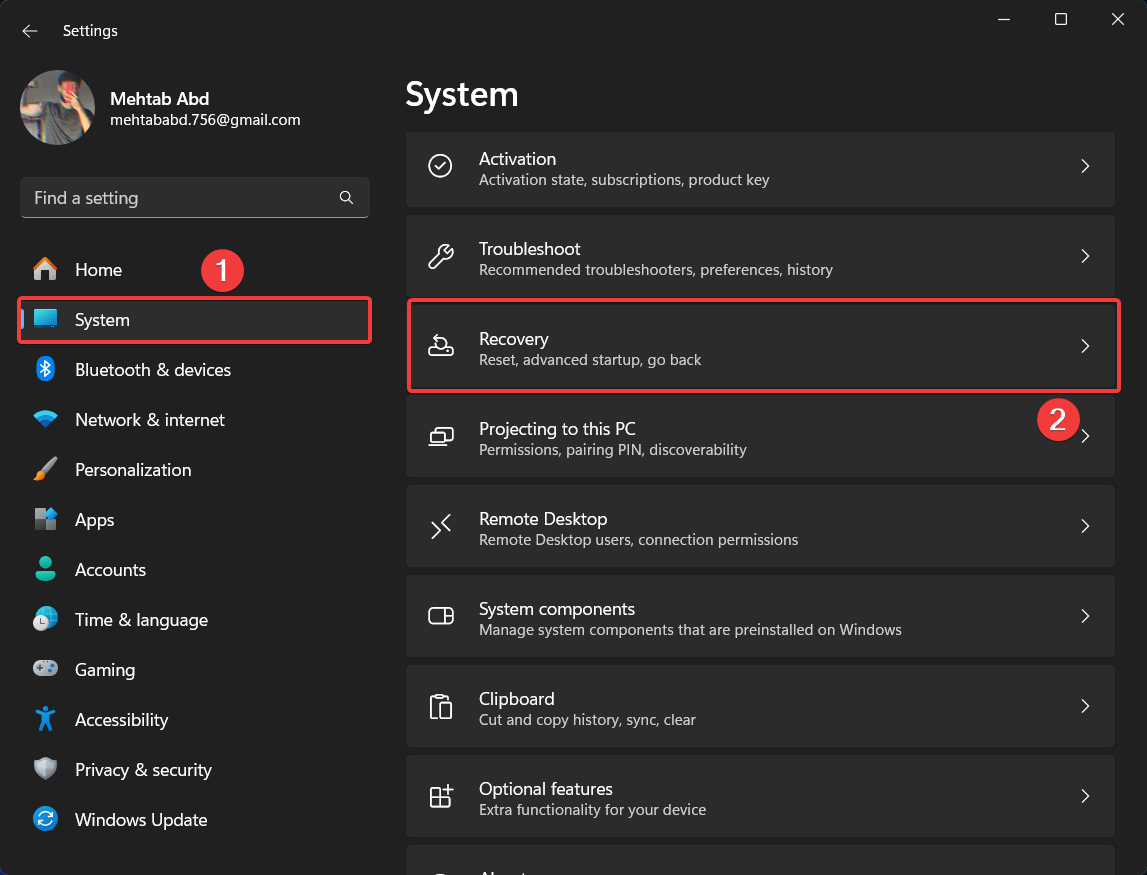Image resolution: width=1147 pixels, height=875 pixels.
Task: Click the Projecting to this PC icon
Action: [440, 436]
